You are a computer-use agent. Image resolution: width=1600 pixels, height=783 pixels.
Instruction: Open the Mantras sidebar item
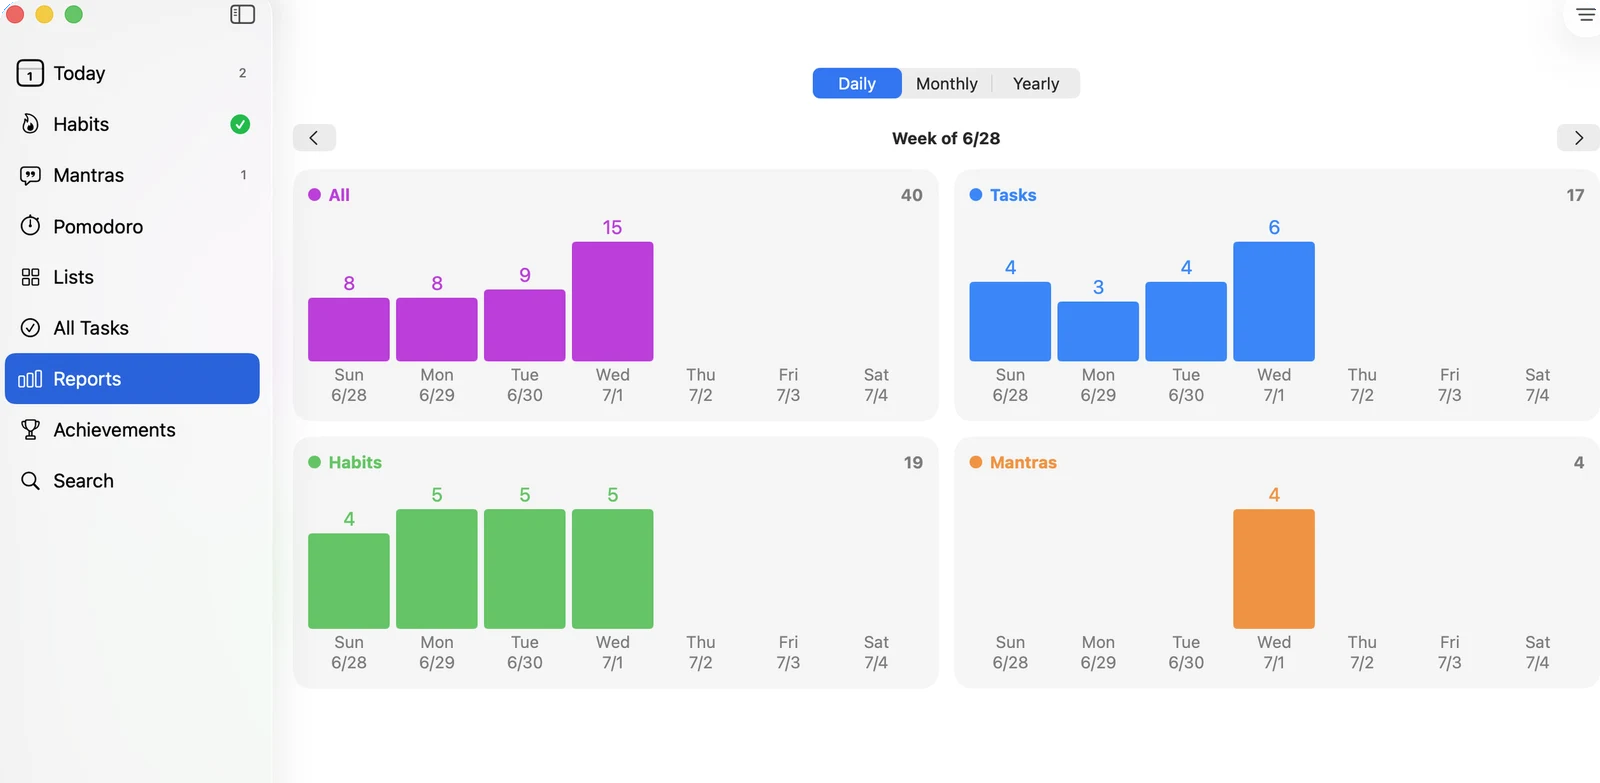(132, 175)
